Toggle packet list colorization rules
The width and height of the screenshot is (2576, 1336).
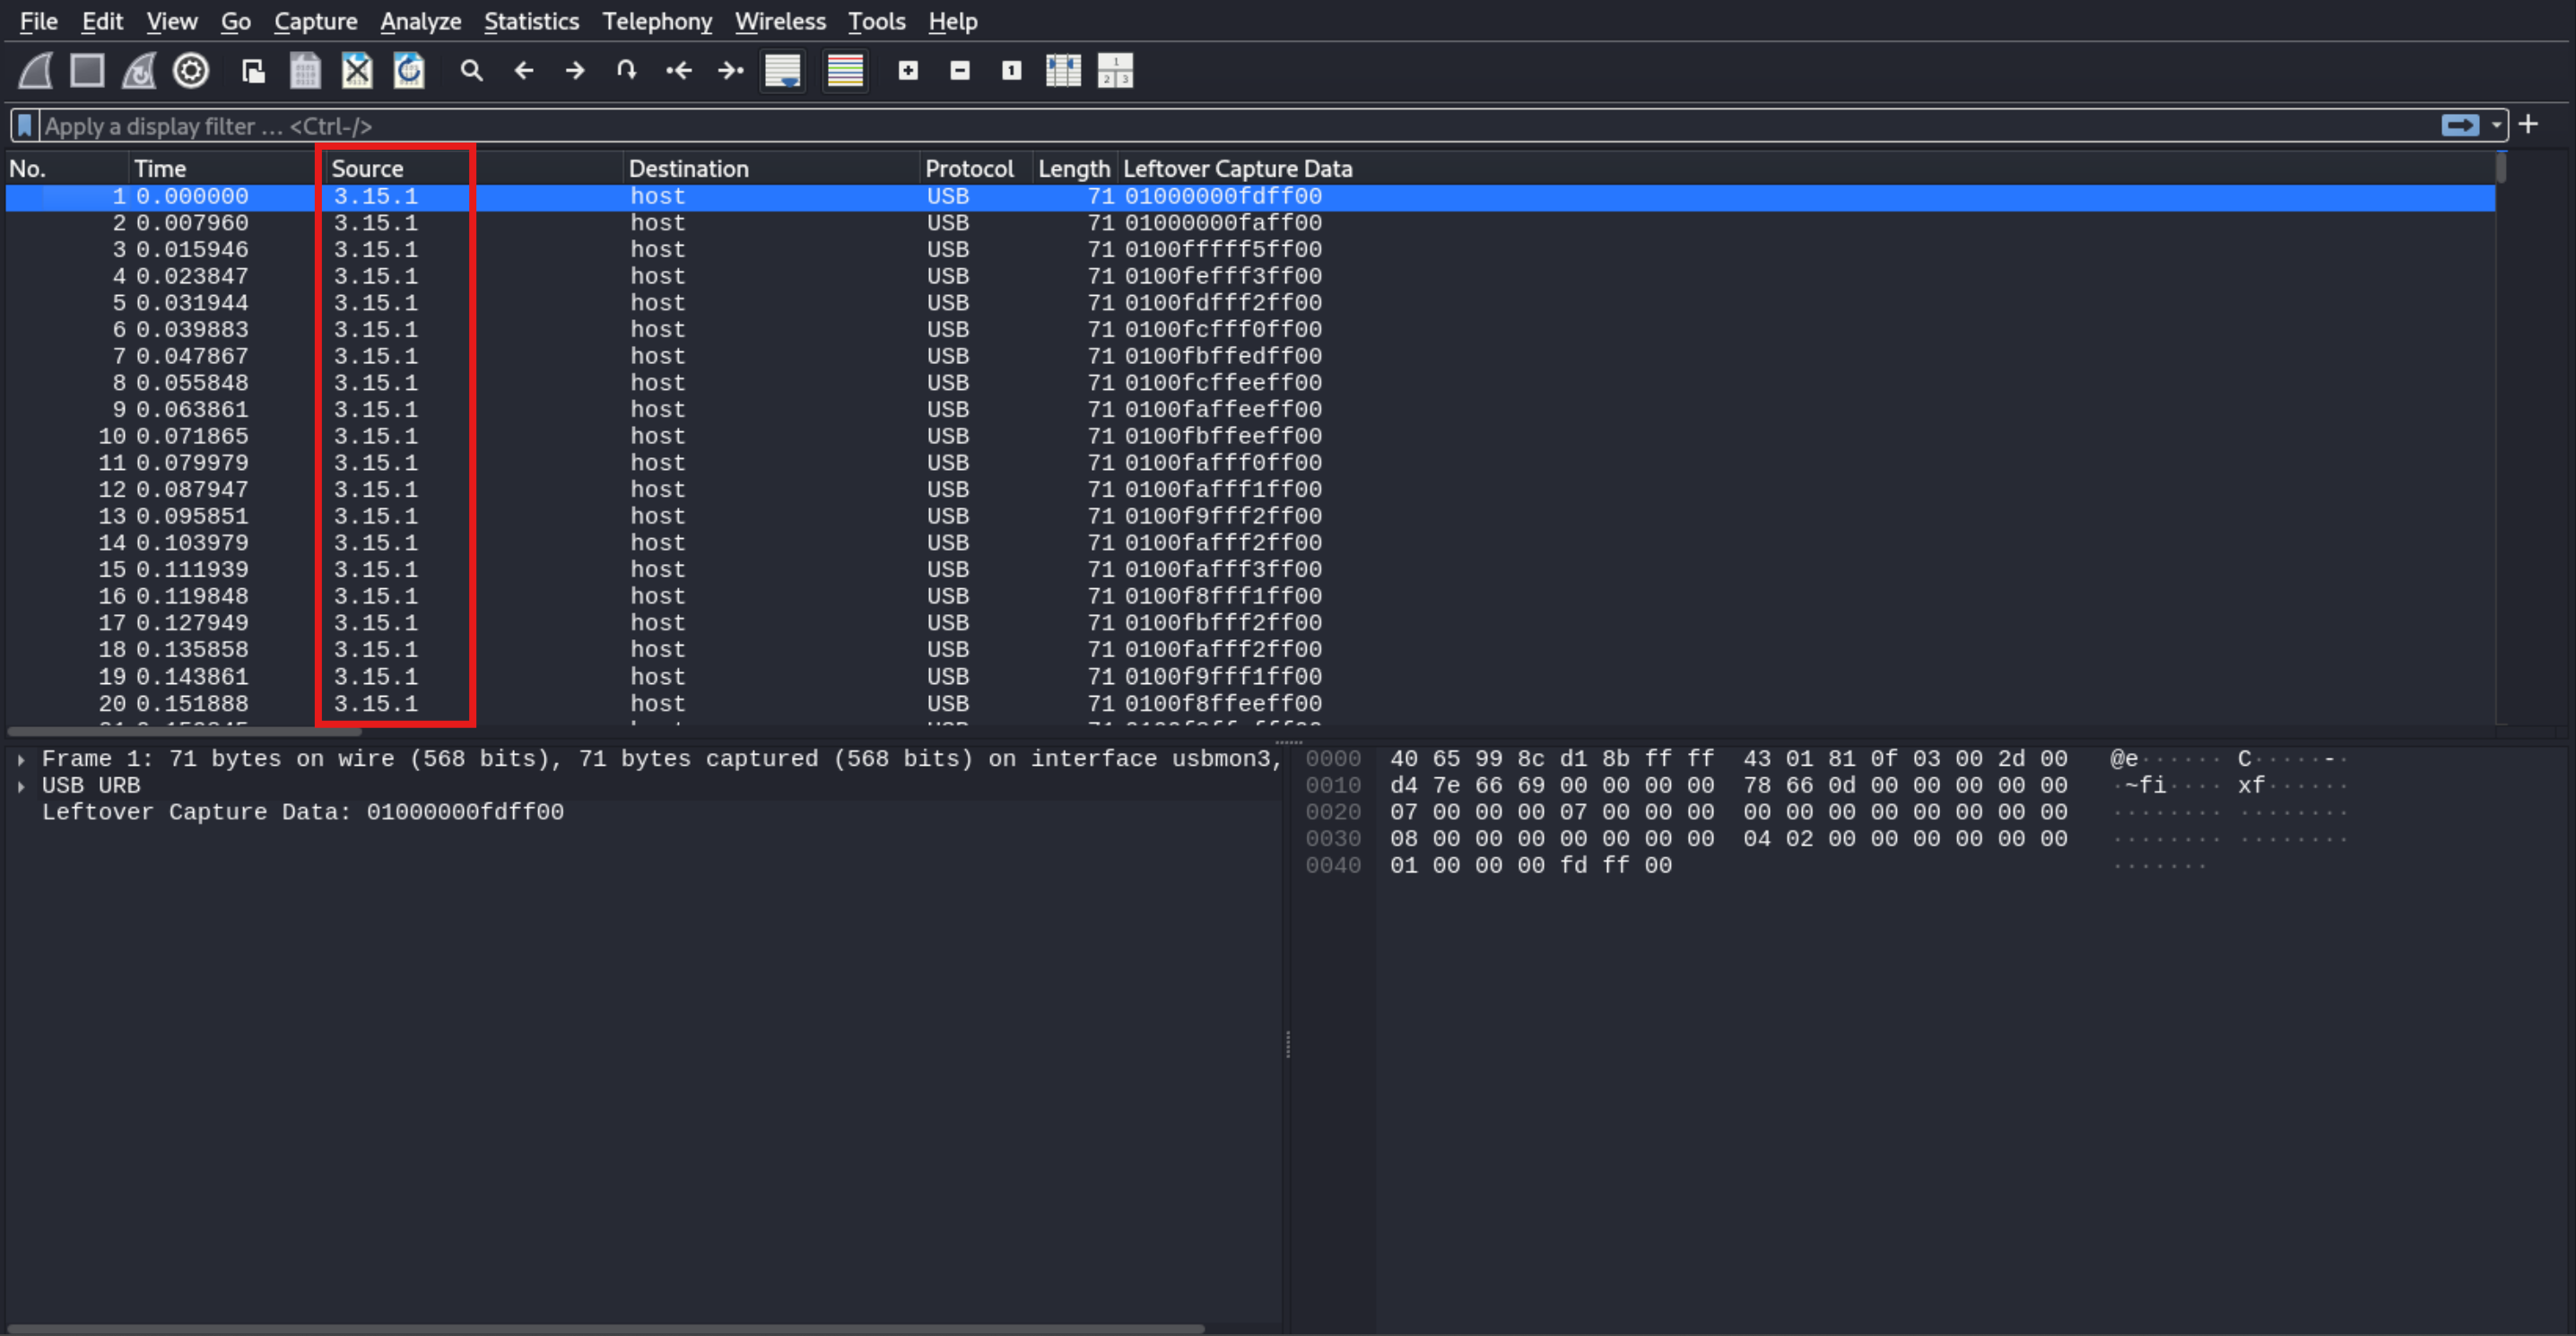click(x=845, y=71)
